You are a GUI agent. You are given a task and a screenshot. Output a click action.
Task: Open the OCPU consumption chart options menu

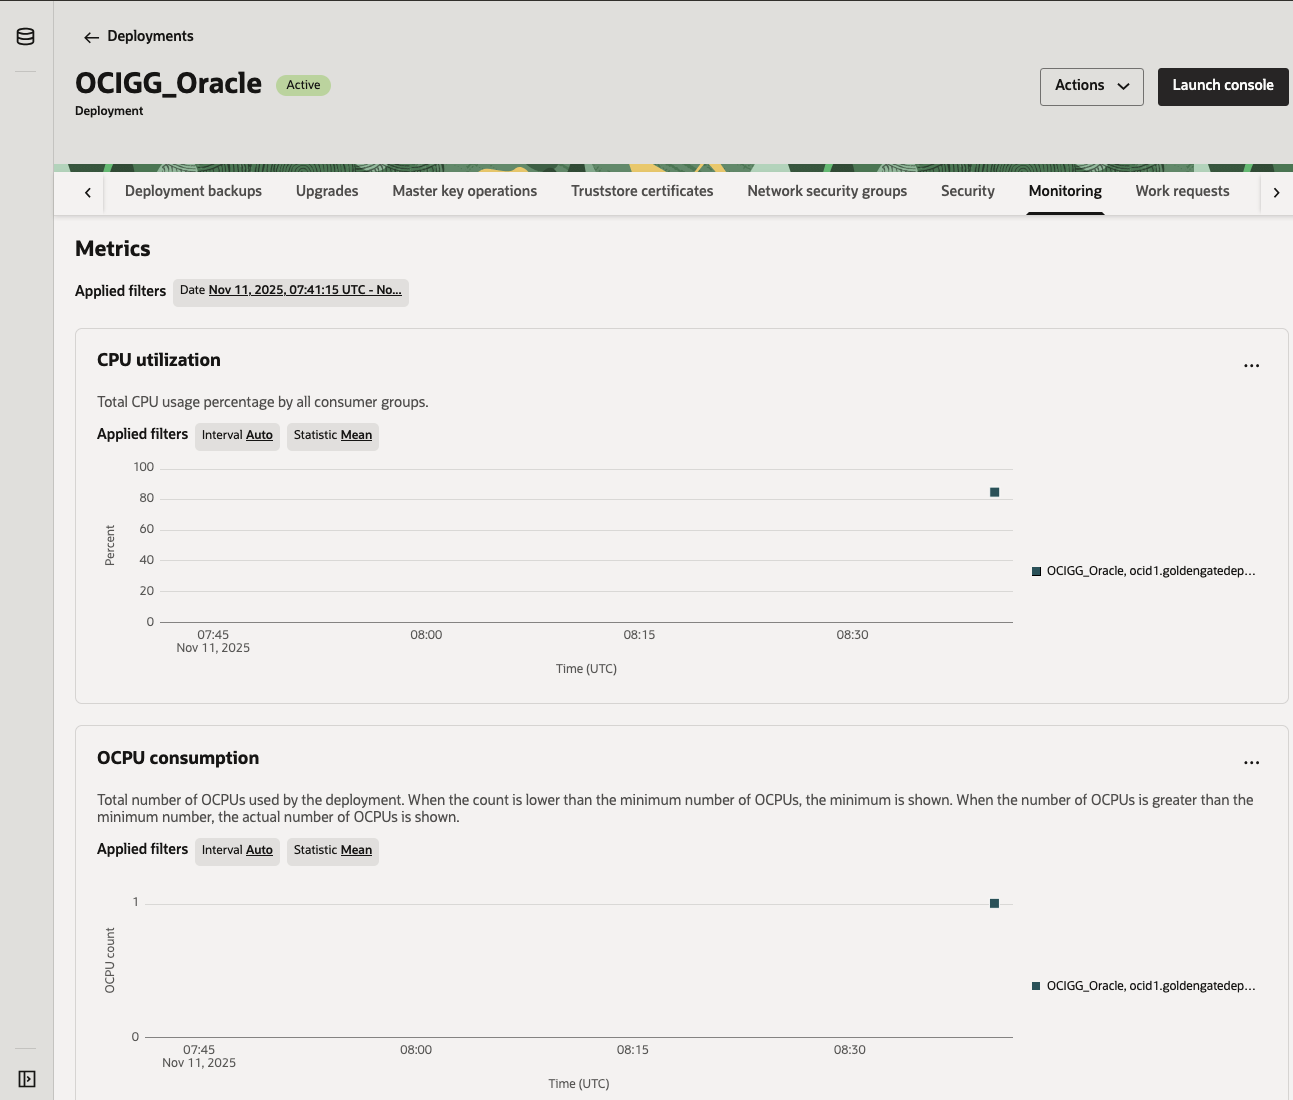pyautogui.click(x=1251, y=762)
